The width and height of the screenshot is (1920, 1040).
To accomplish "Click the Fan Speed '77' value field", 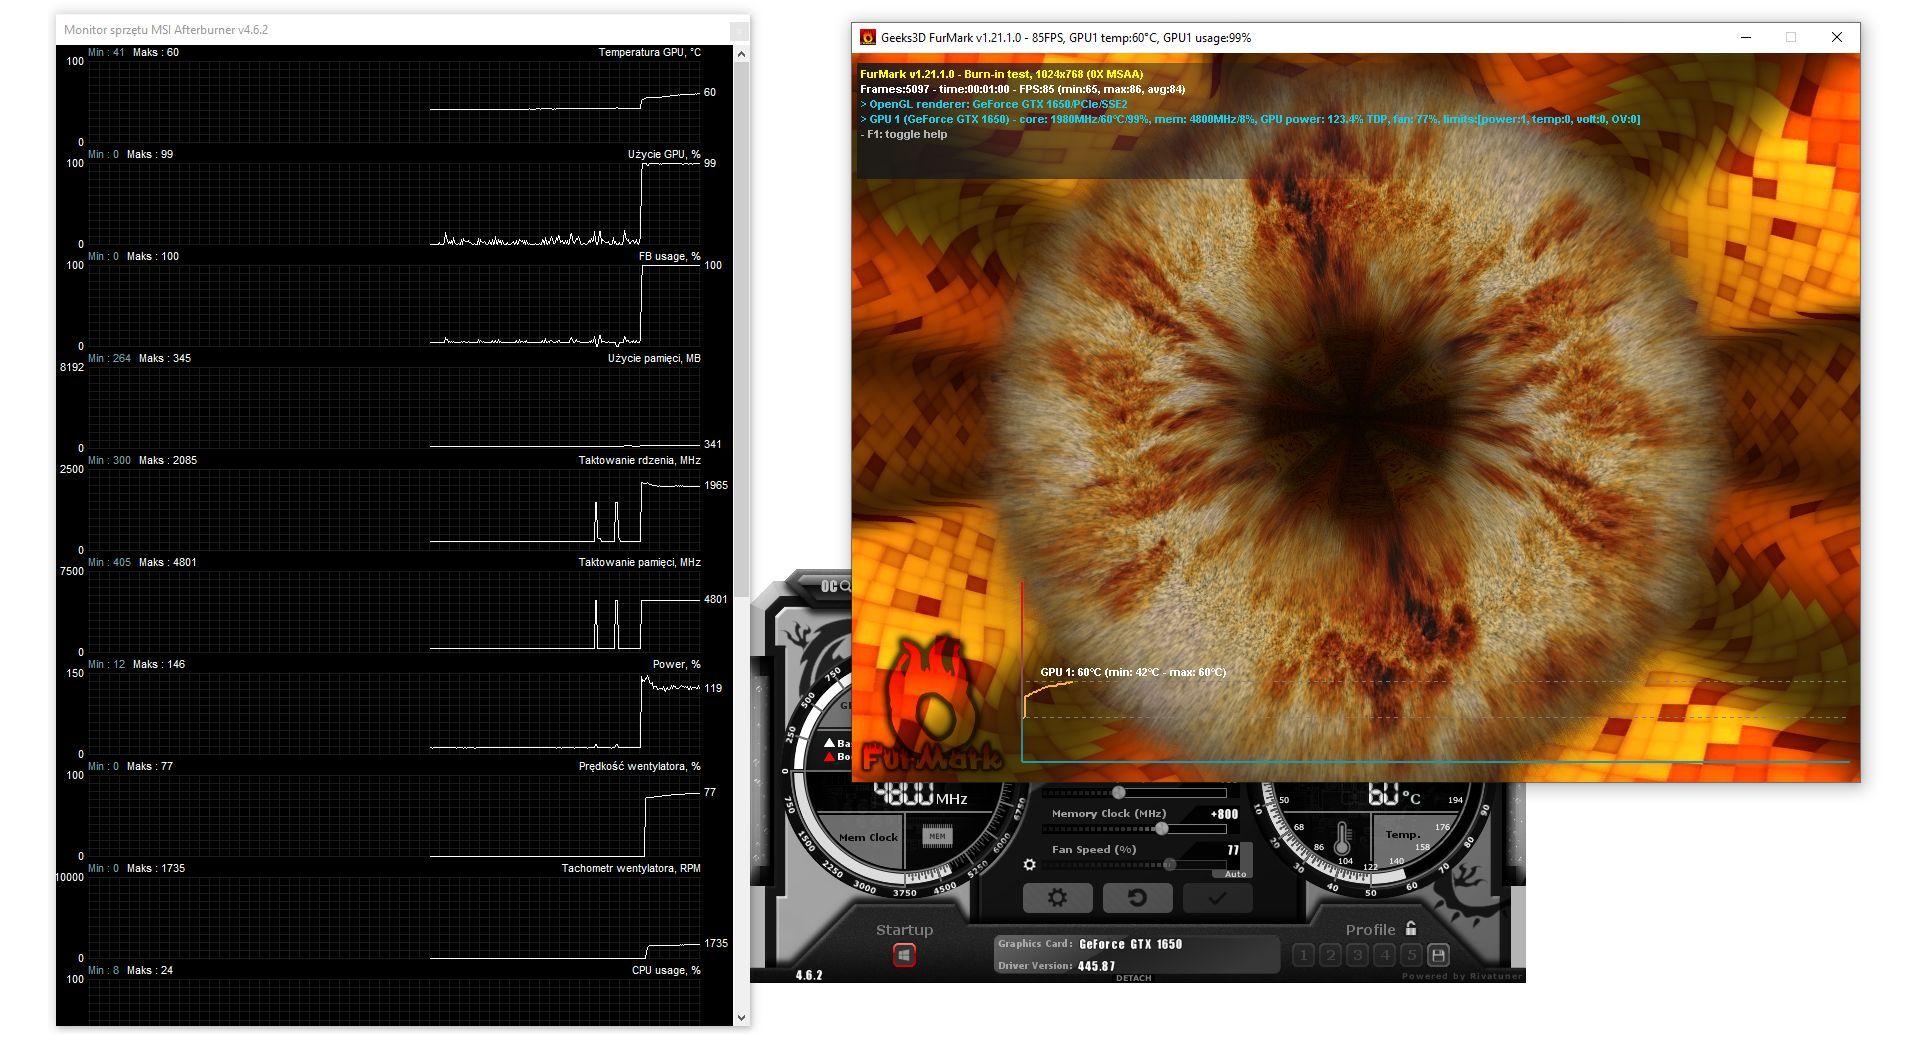I will pos(1233,850).
